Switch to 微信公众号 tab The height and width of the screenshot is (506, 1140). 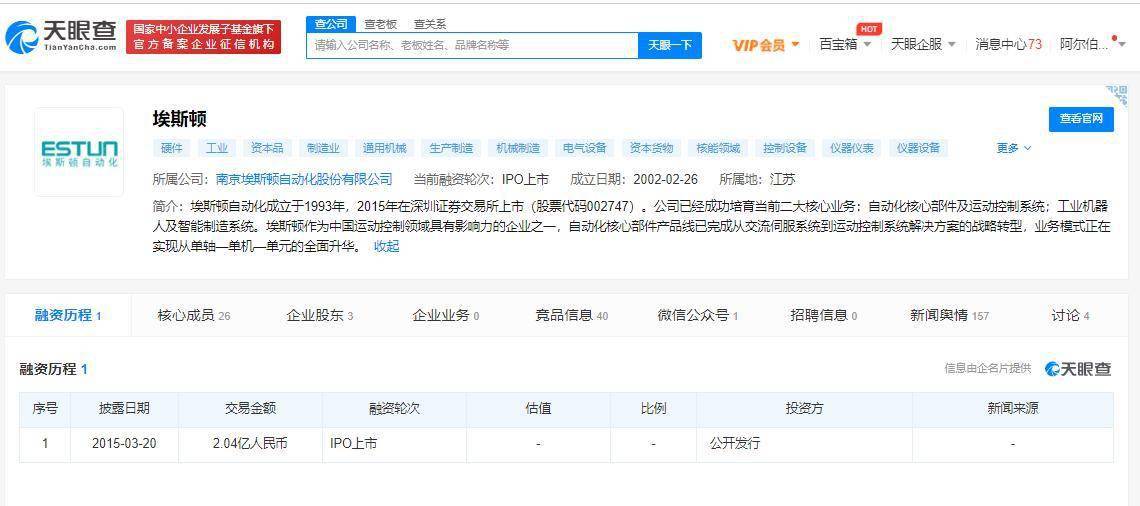tap(697, 316)
